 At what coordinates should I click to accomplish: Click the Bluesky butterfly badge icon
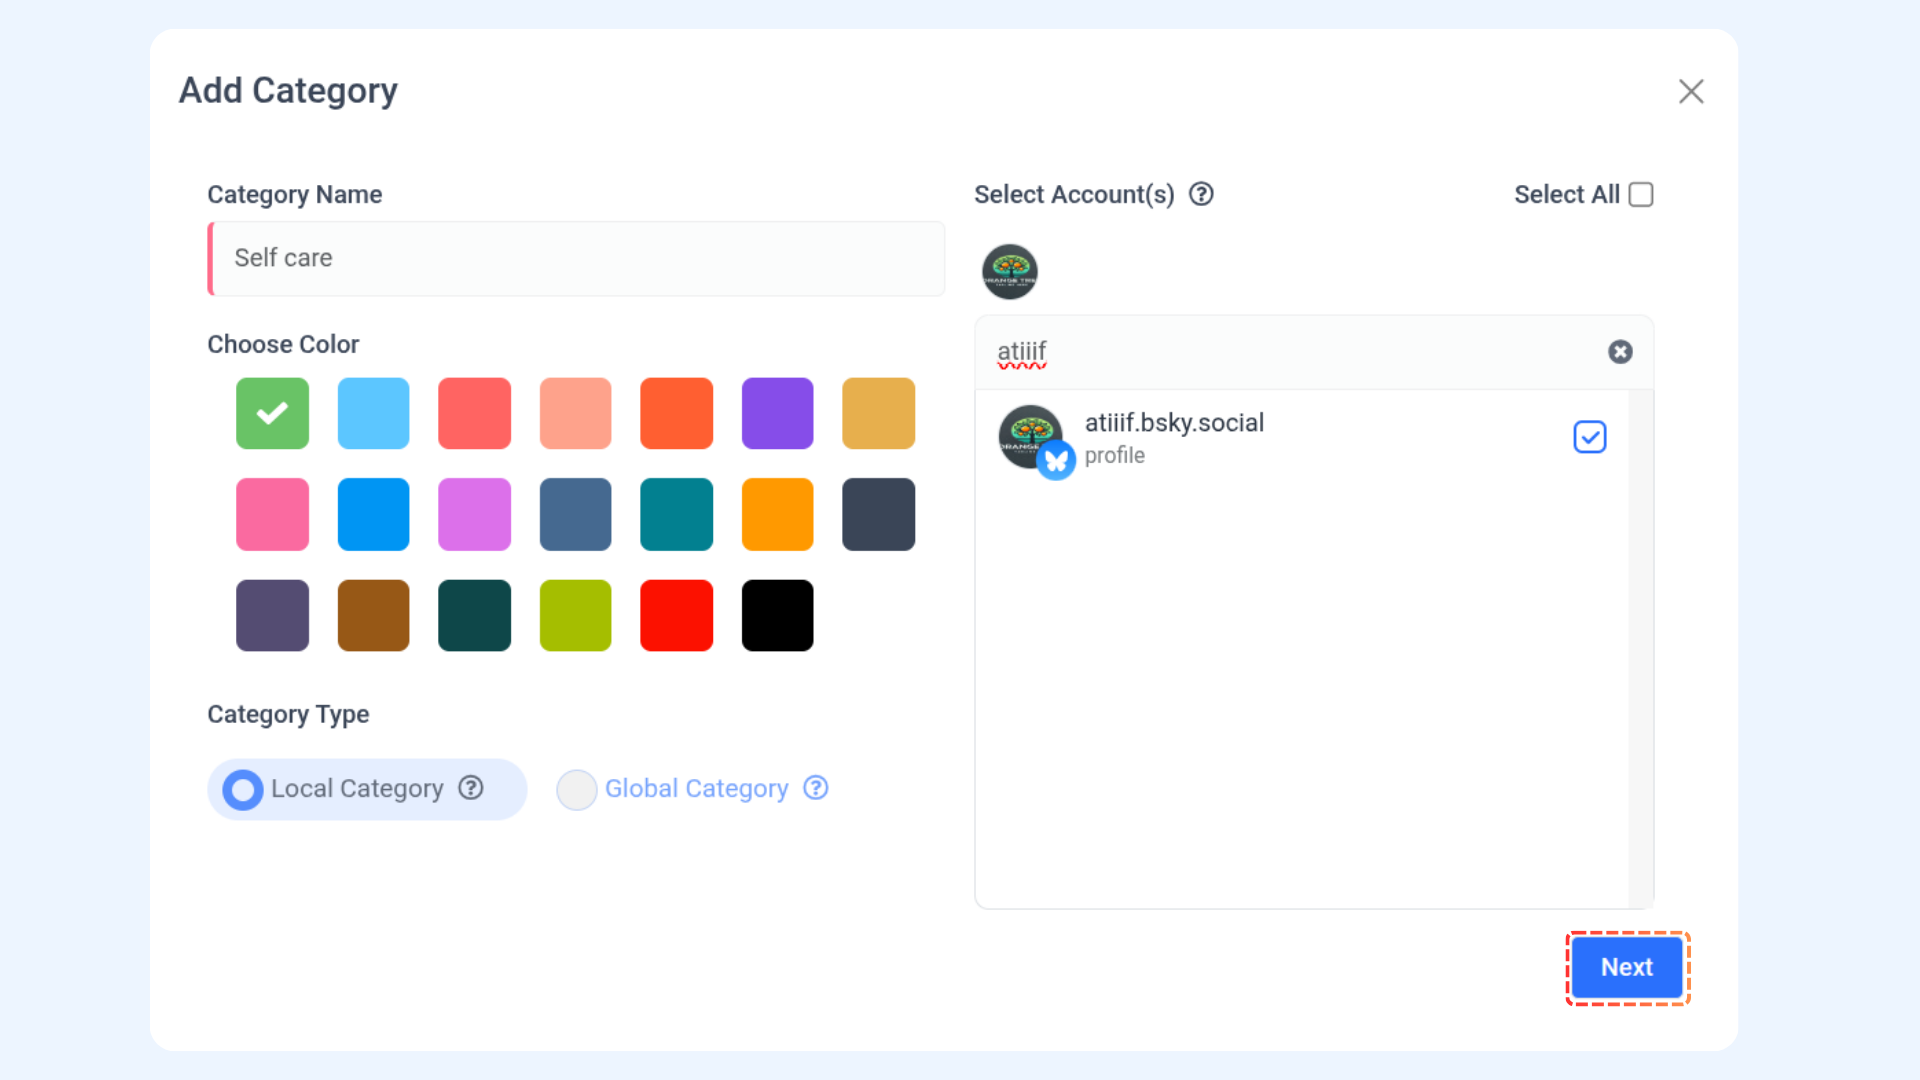(x=1056, y=460)
